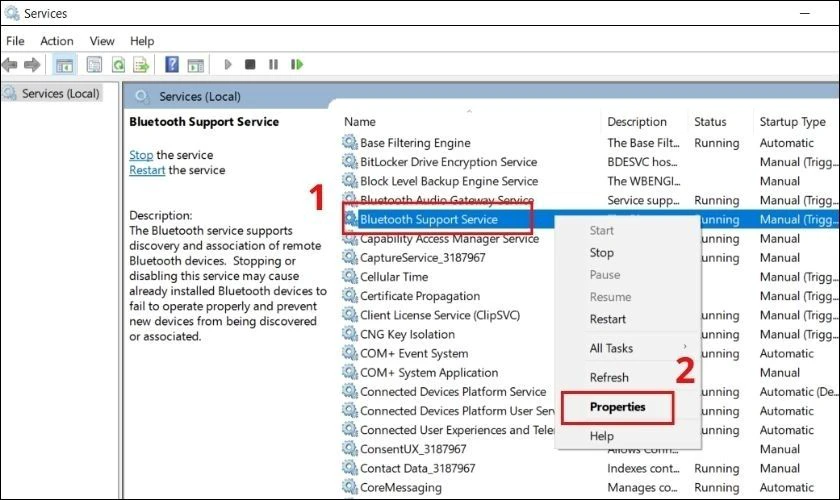The height and width of the screenshot is (500, 840).
Task: Choose Stop in the context menu
Action: [602, 252]
